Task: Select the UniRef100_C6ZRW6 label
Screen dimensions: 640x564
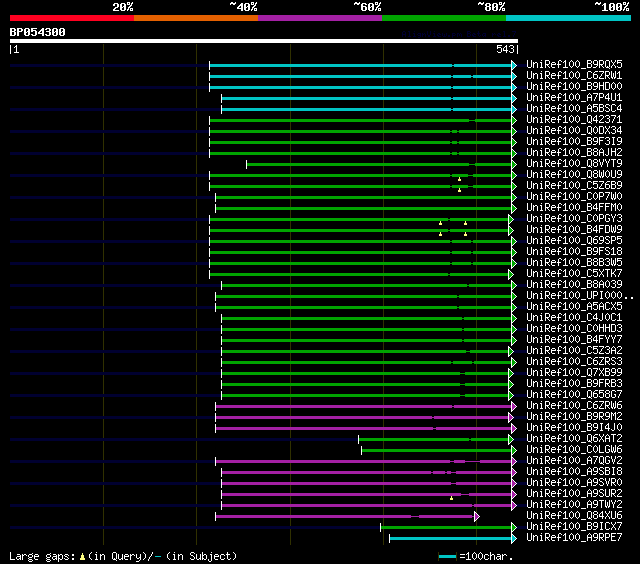Action: (574, 406)
